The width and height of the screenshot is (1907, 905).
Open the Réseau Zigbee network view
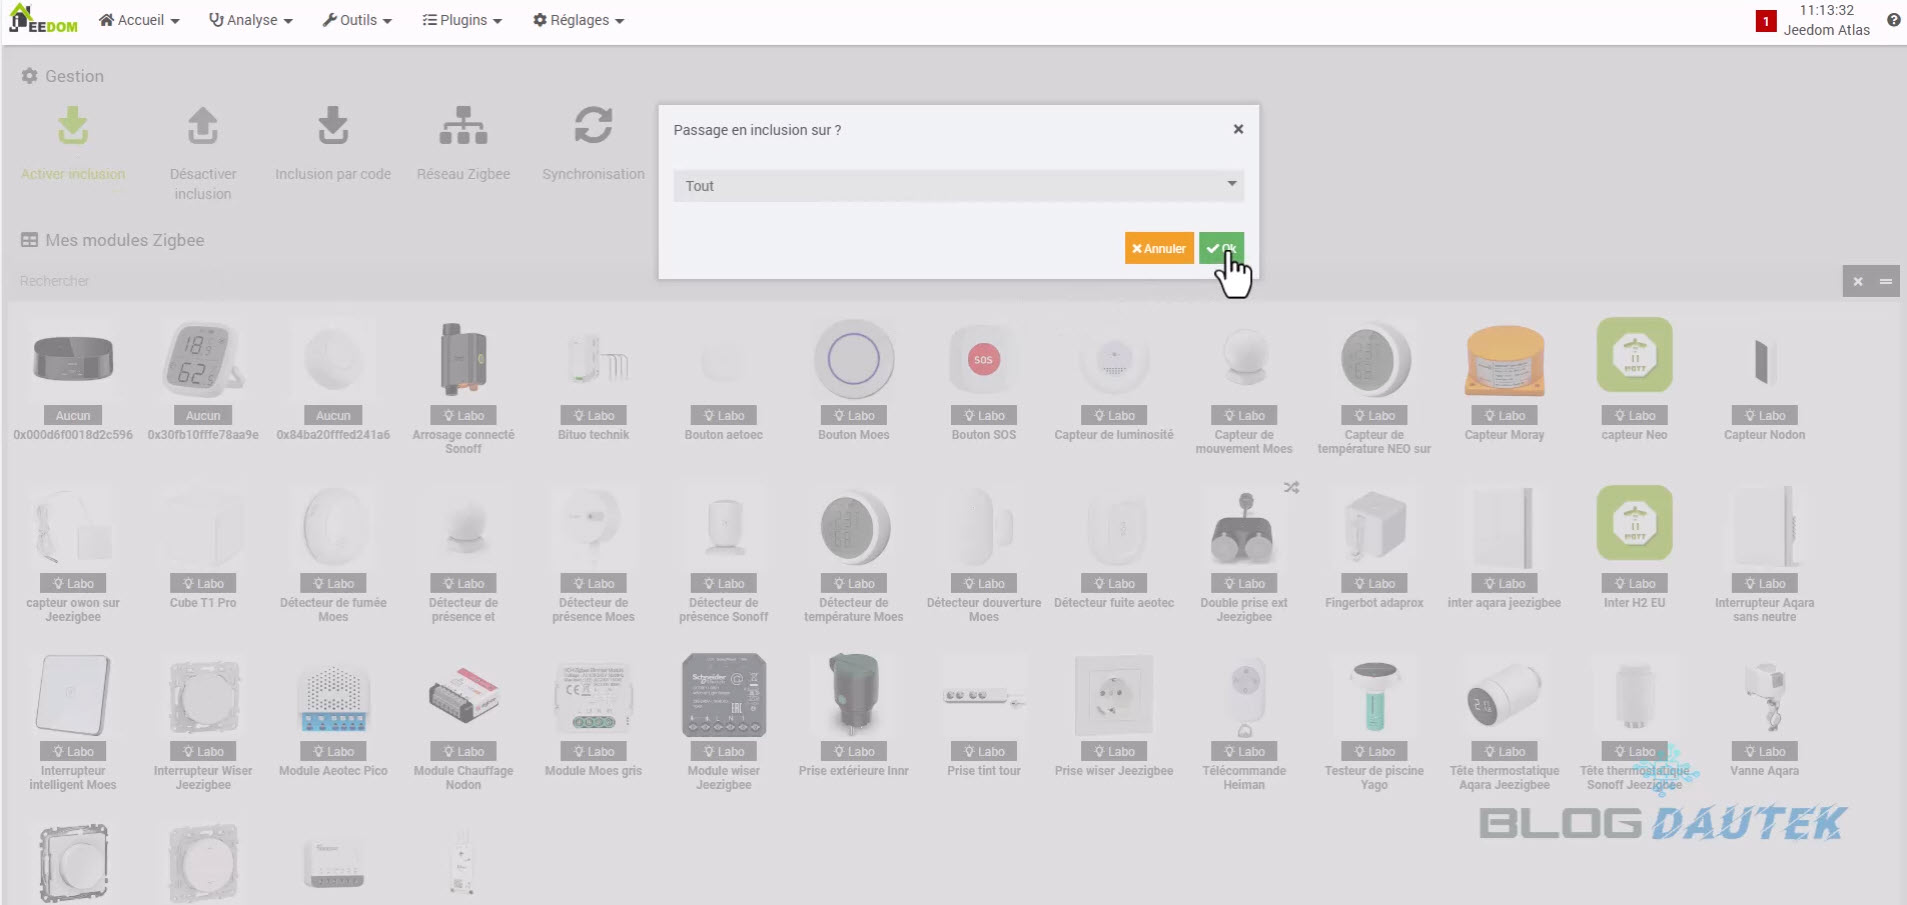[463, 128]
